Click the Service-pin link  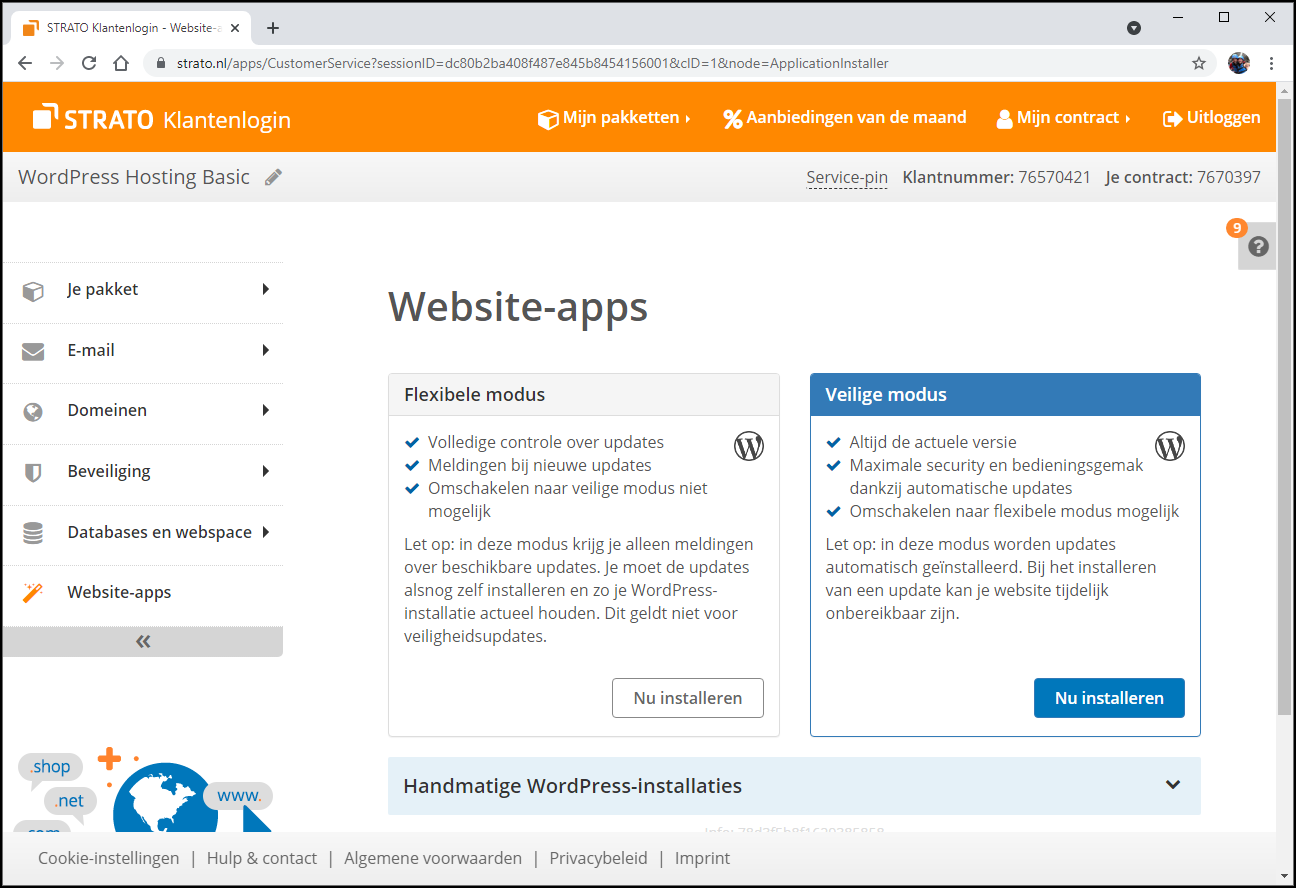tap(847, 178)
